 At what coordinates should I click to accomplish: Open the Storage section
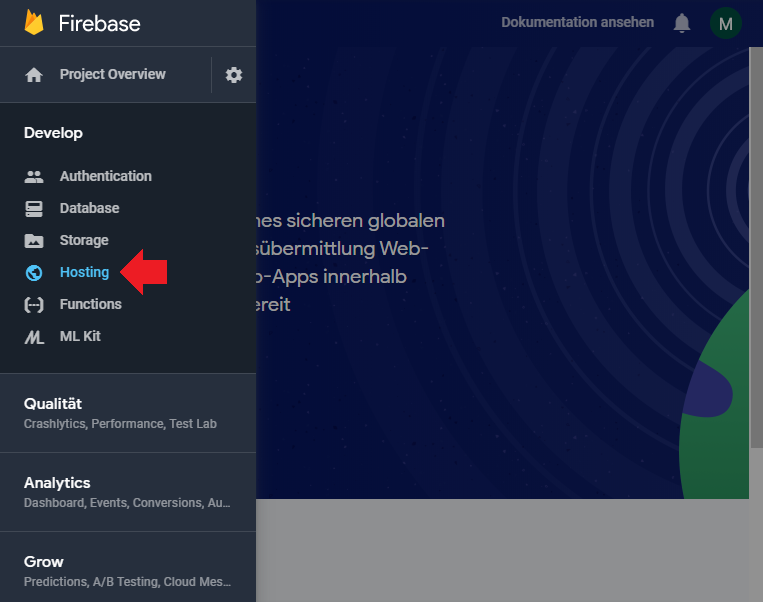[84, 240]
